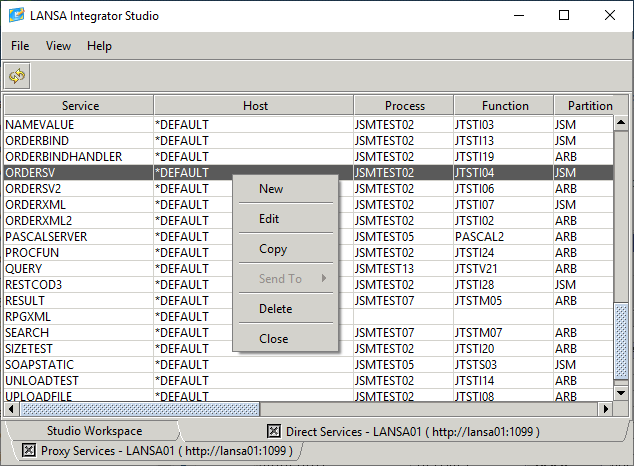This screenshot has width=634, height=466.
Task: Click the vertical scrollbar down arrow
Action: (x=621, y=393)
